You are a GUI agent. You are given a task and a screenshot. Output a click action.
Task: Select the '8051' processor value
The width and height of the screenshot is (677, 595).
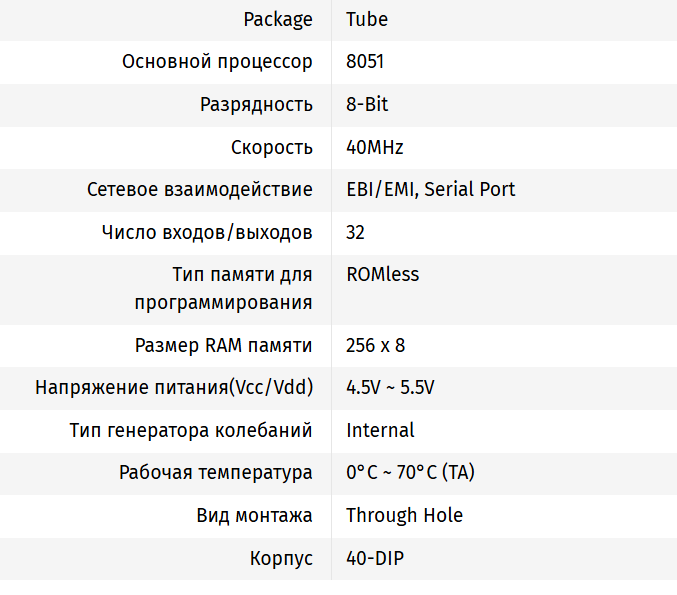coord(365,62)
